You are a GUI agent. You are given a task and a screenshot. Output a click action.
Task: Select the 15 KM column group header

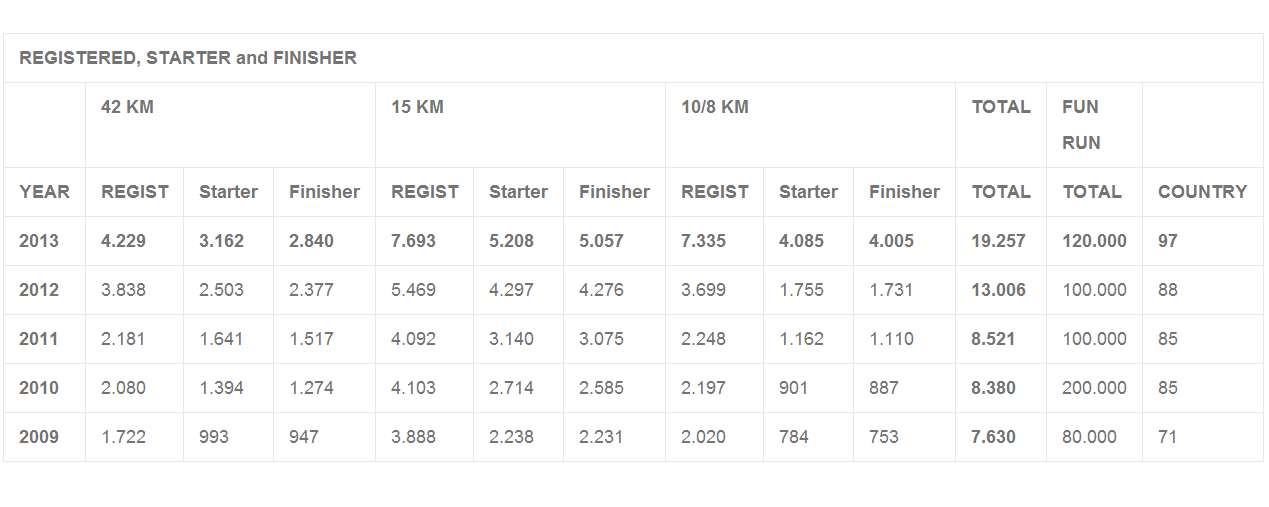tap(417, 107)
